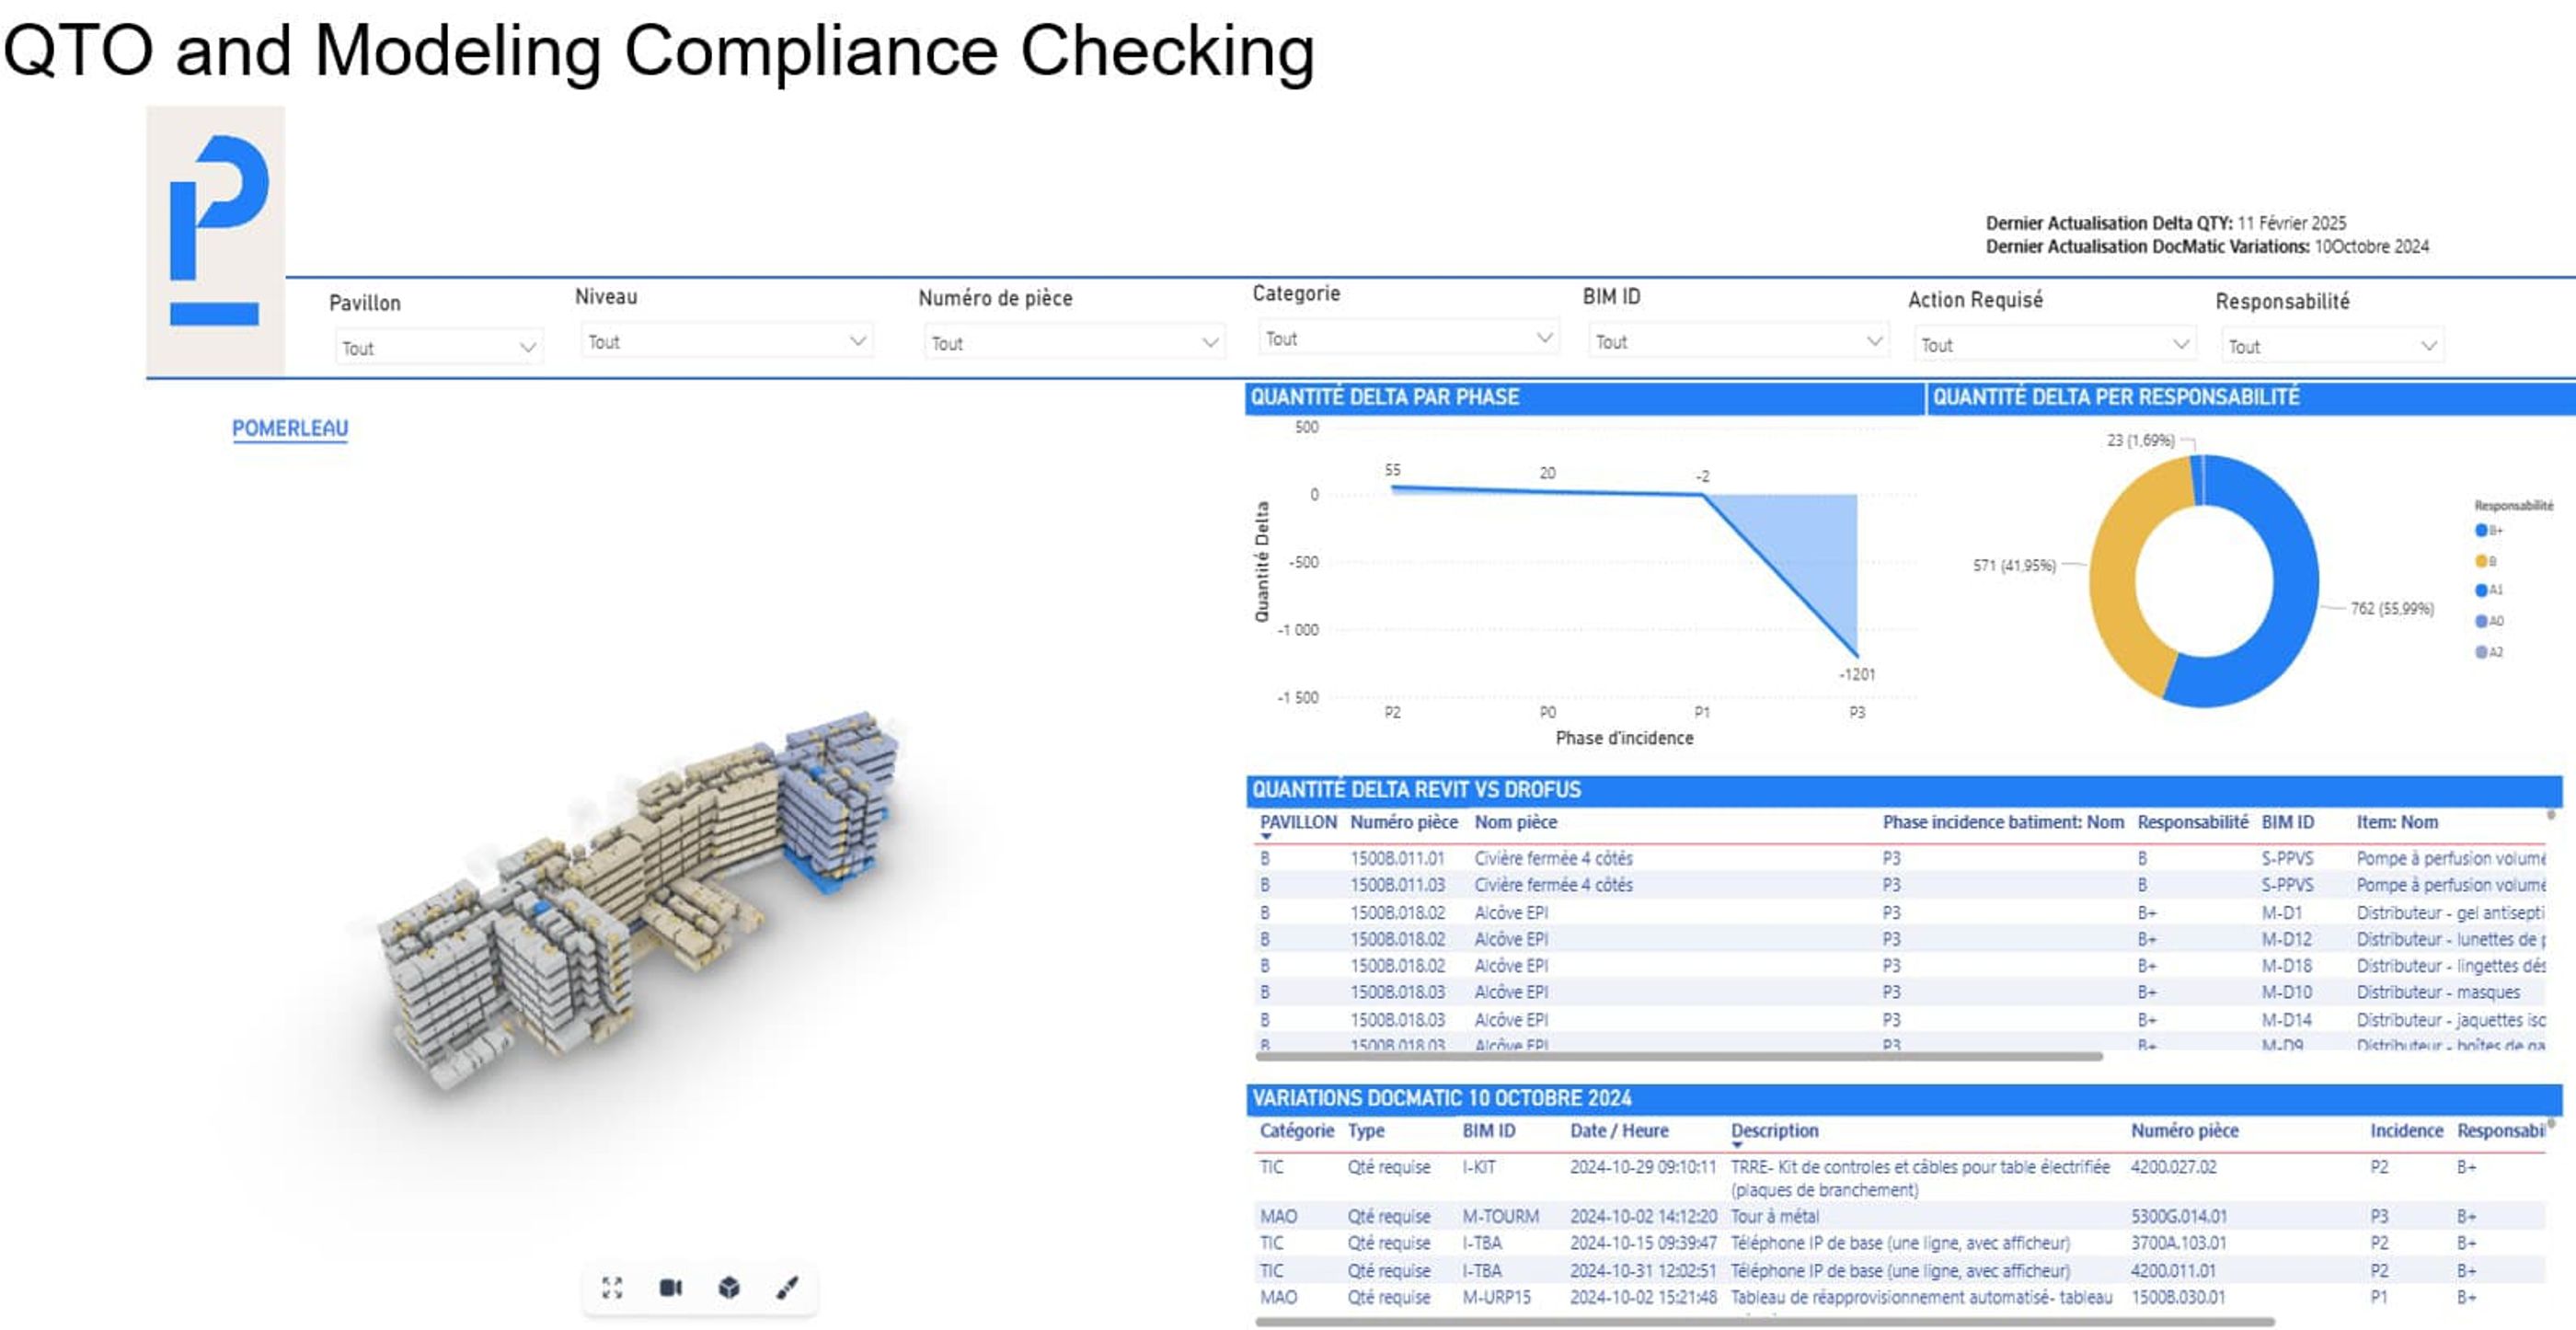Toggle A1 legend entry in donut chart
This screenshot has width=2576, height=1330.
click(2481, 590)
